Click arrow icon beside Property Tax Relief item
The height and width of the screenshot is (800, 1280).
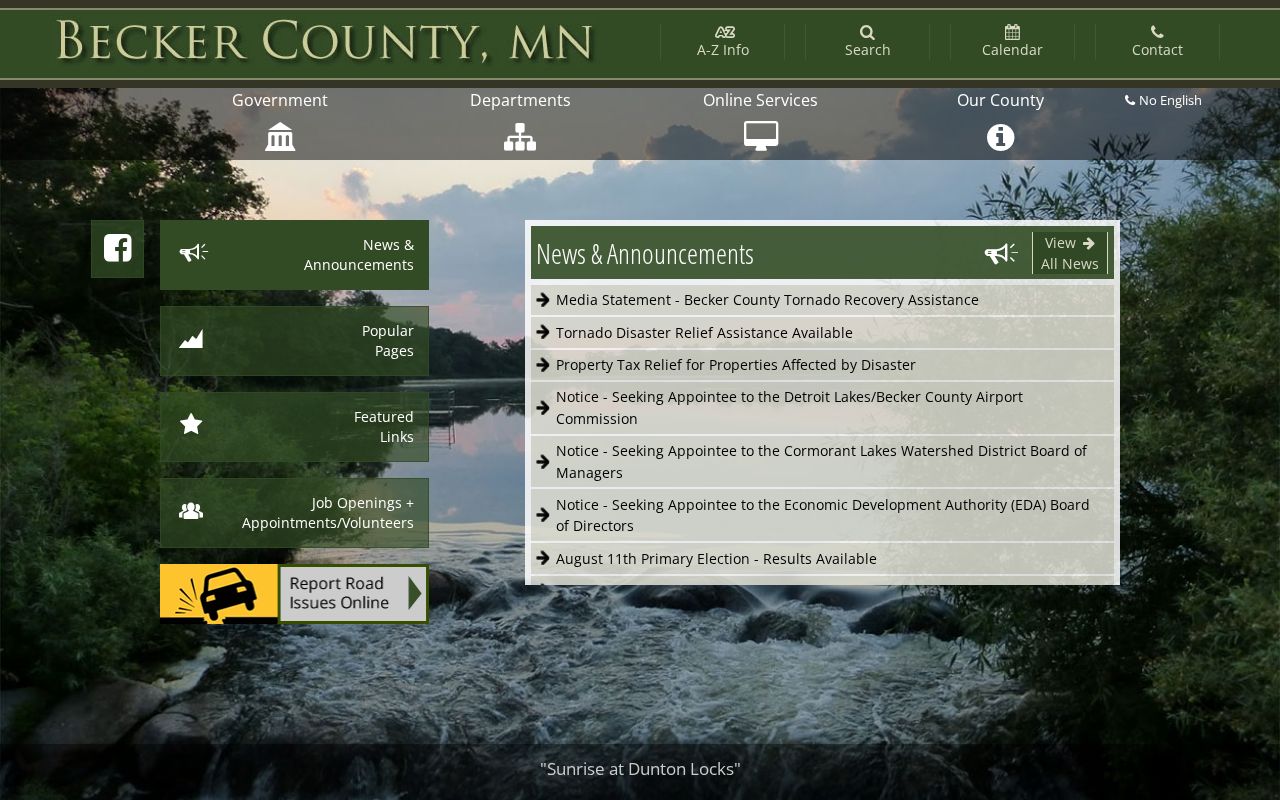click(x=543, y=364)
